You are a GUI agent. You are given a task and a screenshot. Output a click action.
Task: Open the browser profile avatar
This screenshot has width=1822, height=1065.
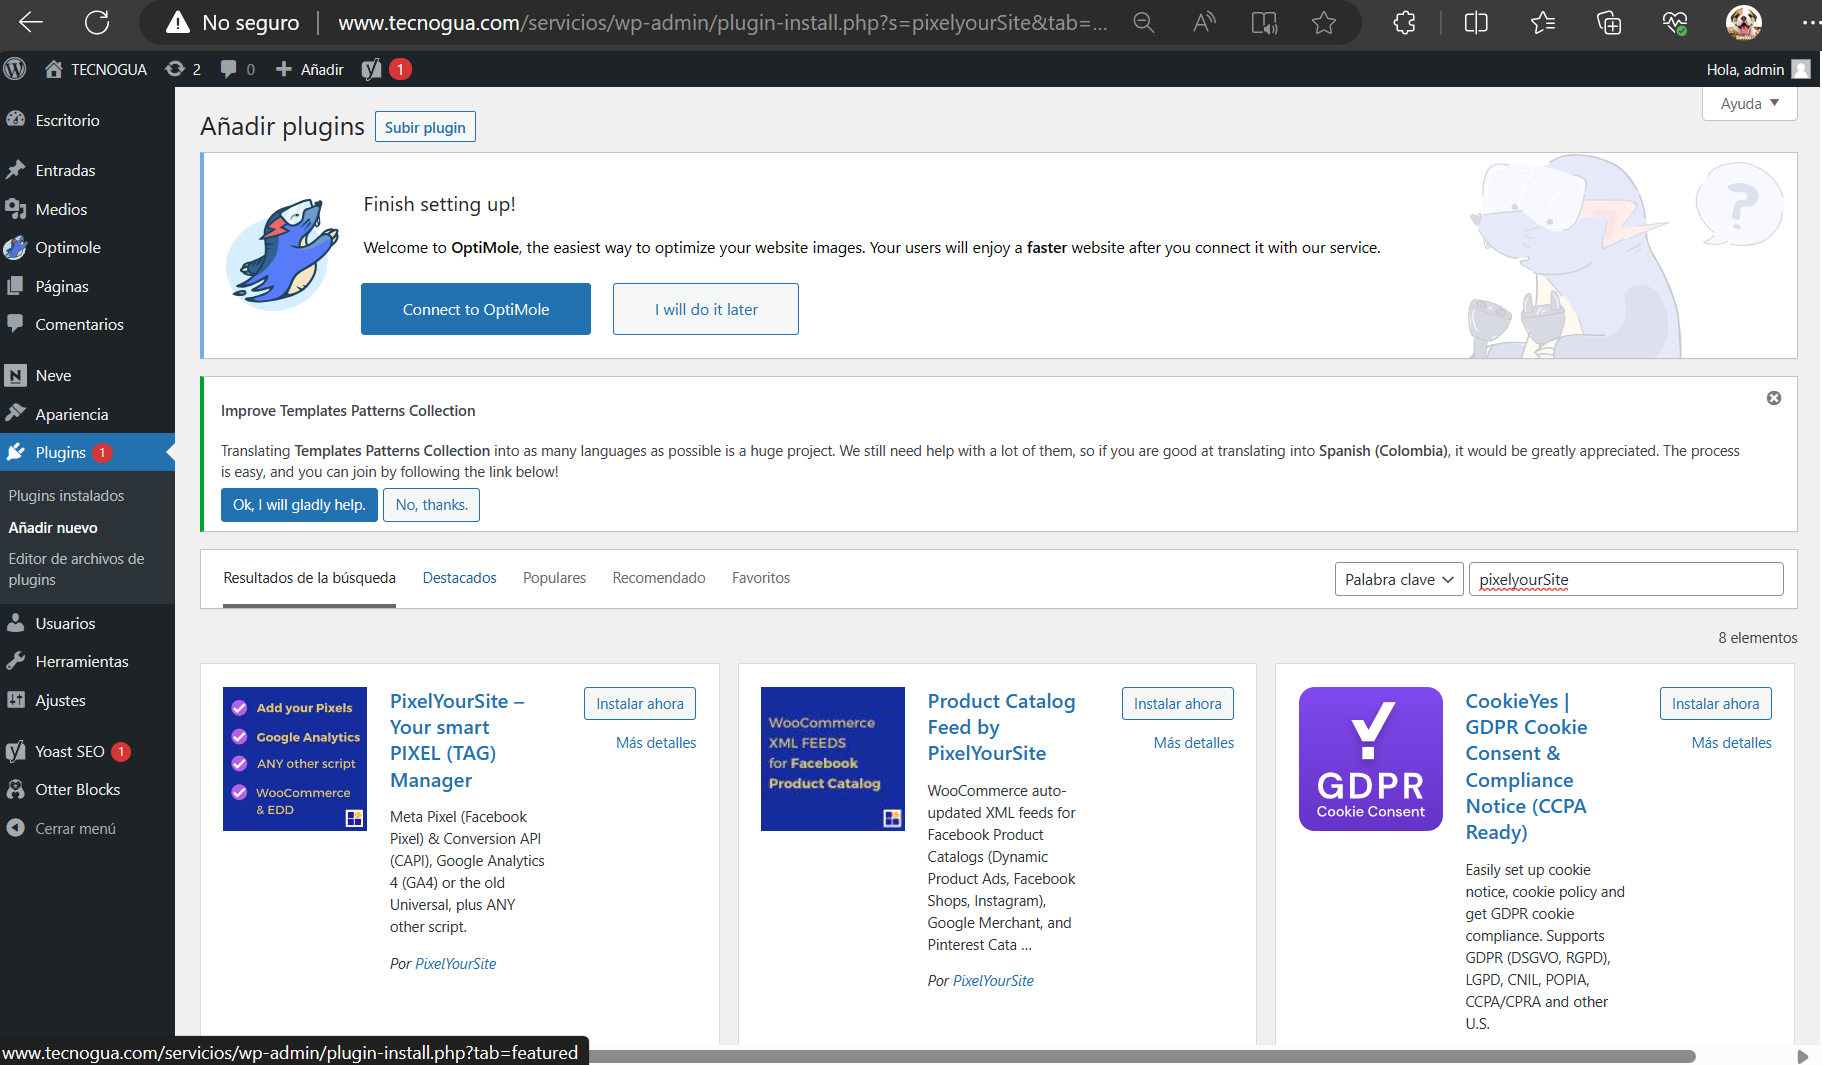pyautogui.click(x=1744, y=22)
